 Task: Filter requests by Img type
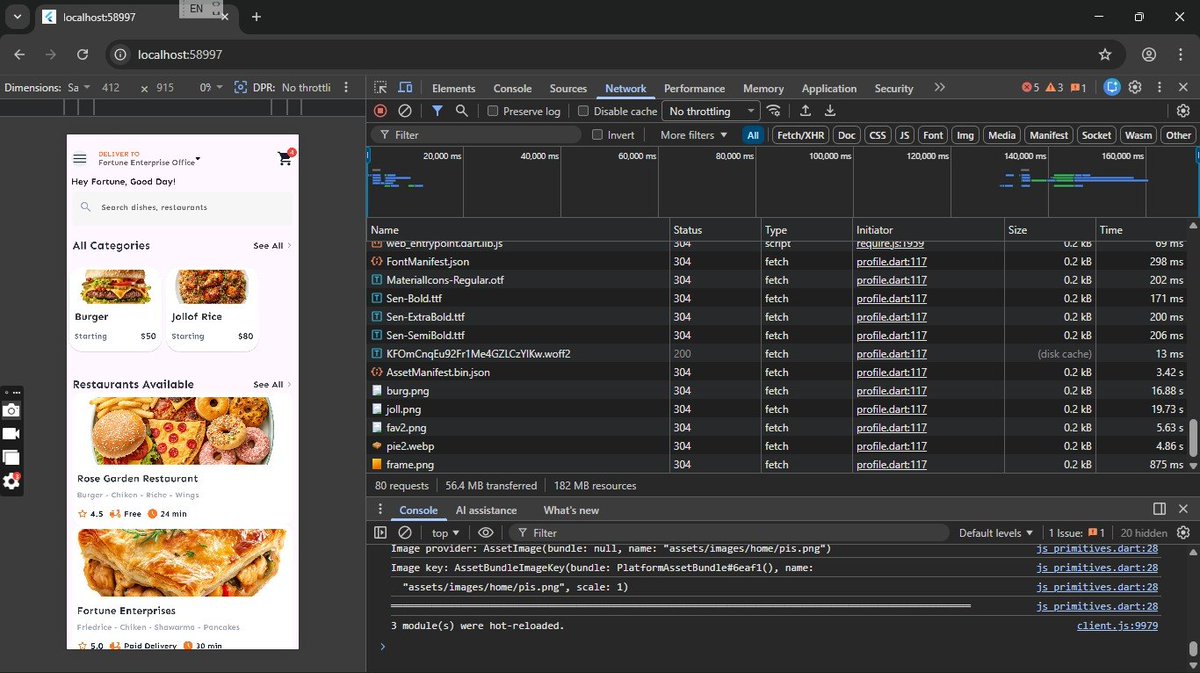(x=965, y=135)
